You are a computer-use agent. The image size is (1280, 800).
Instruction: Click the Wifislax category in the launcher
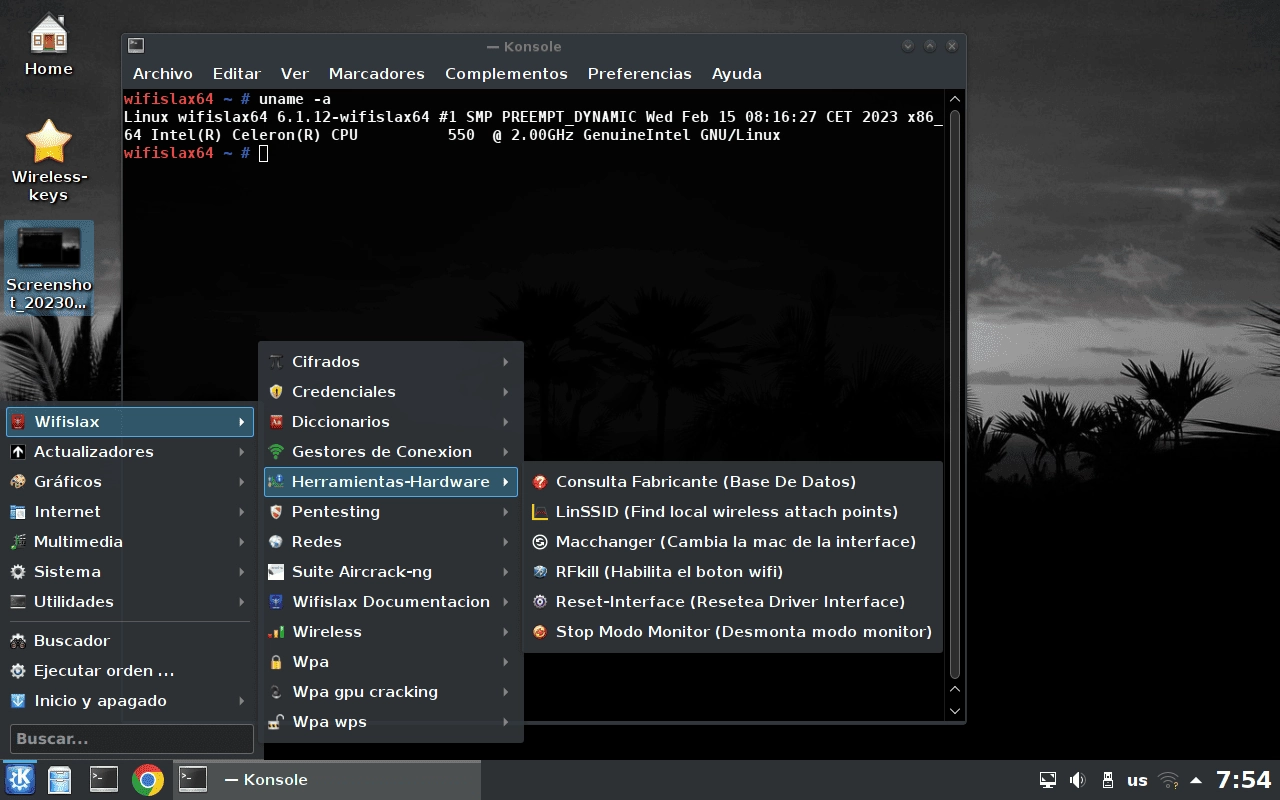click(130, 422)
